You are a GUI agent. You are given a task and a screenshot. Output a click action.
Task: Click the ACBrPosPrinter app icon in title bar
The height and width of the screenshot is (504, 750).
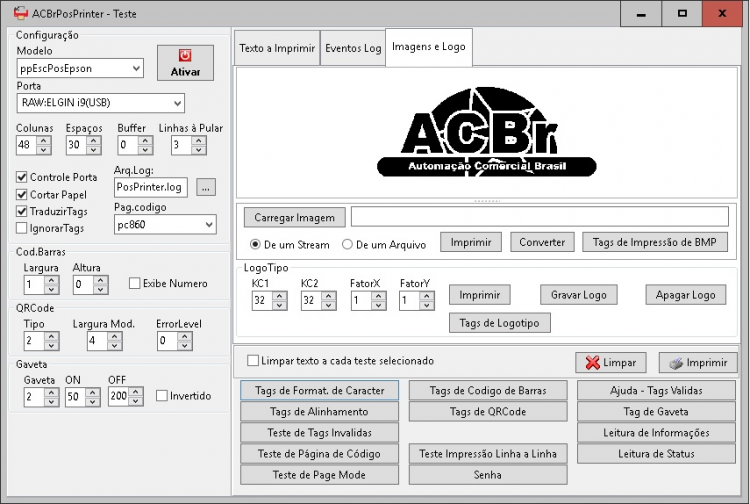(x=20, y=13)
